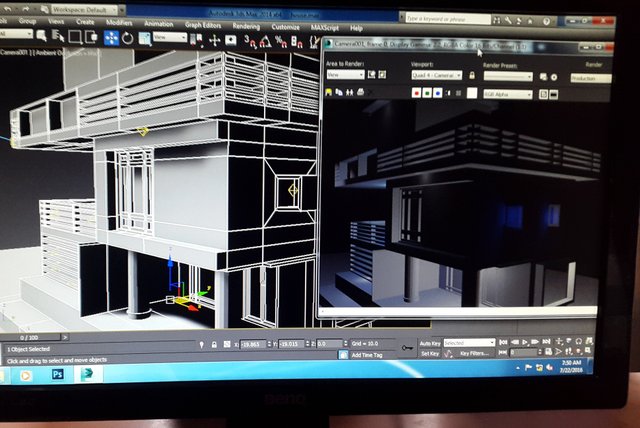Click the Auto Region Selected icon
The image size is (640, 428).
(x=382, y=75)
